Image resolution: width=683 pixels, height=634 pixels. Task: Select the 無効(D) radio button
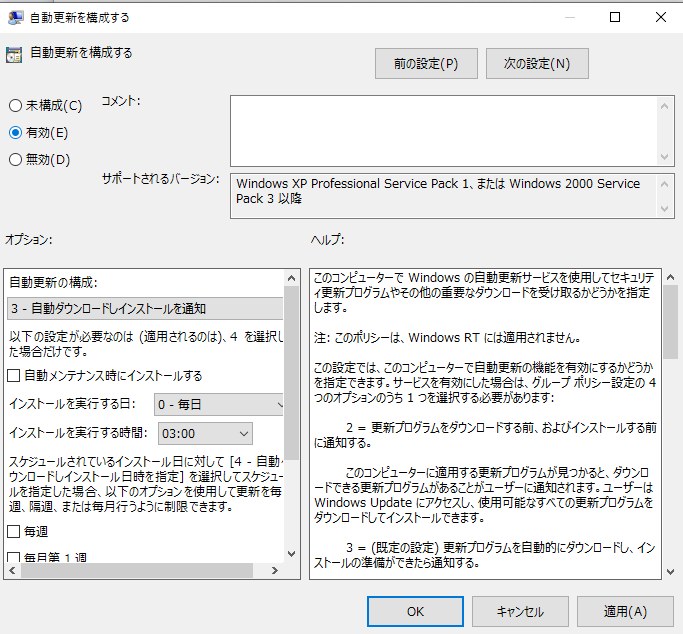[15, 159]
